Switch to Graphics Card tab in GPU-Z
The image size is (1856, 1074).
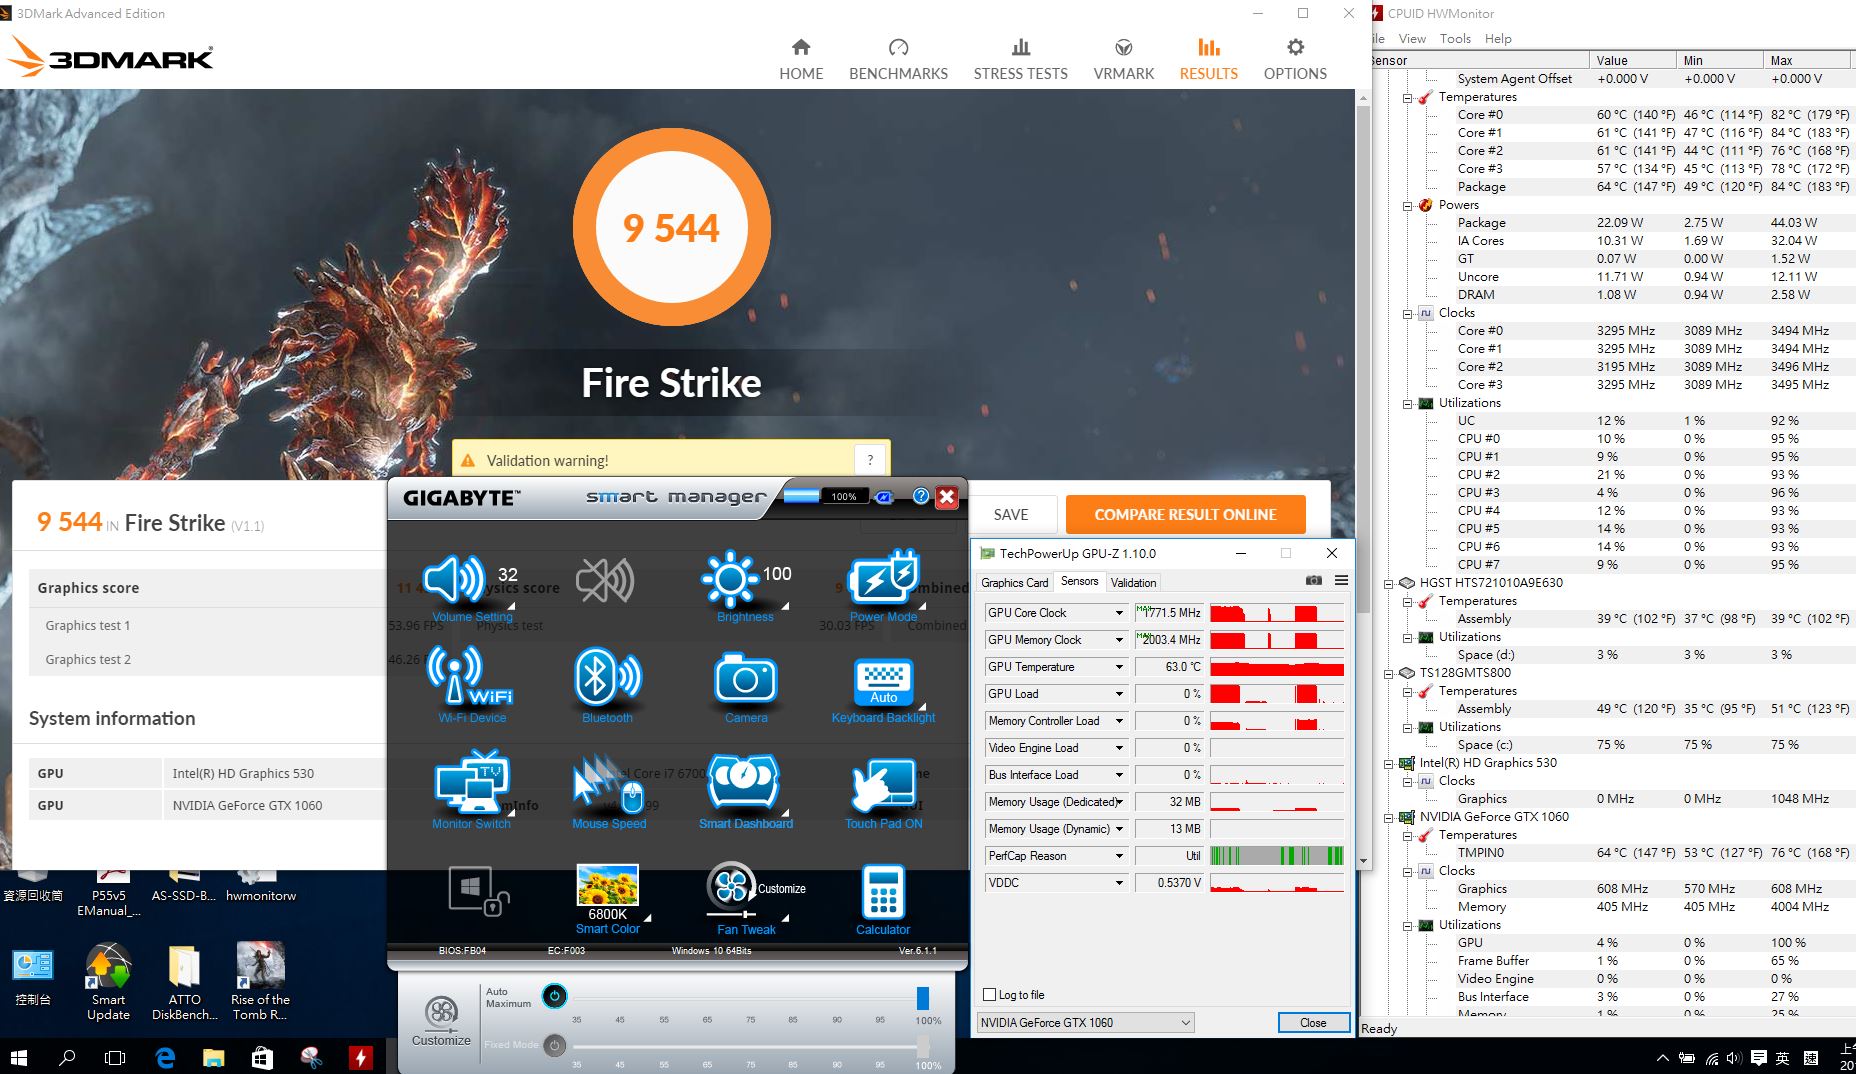point(1014,582)
